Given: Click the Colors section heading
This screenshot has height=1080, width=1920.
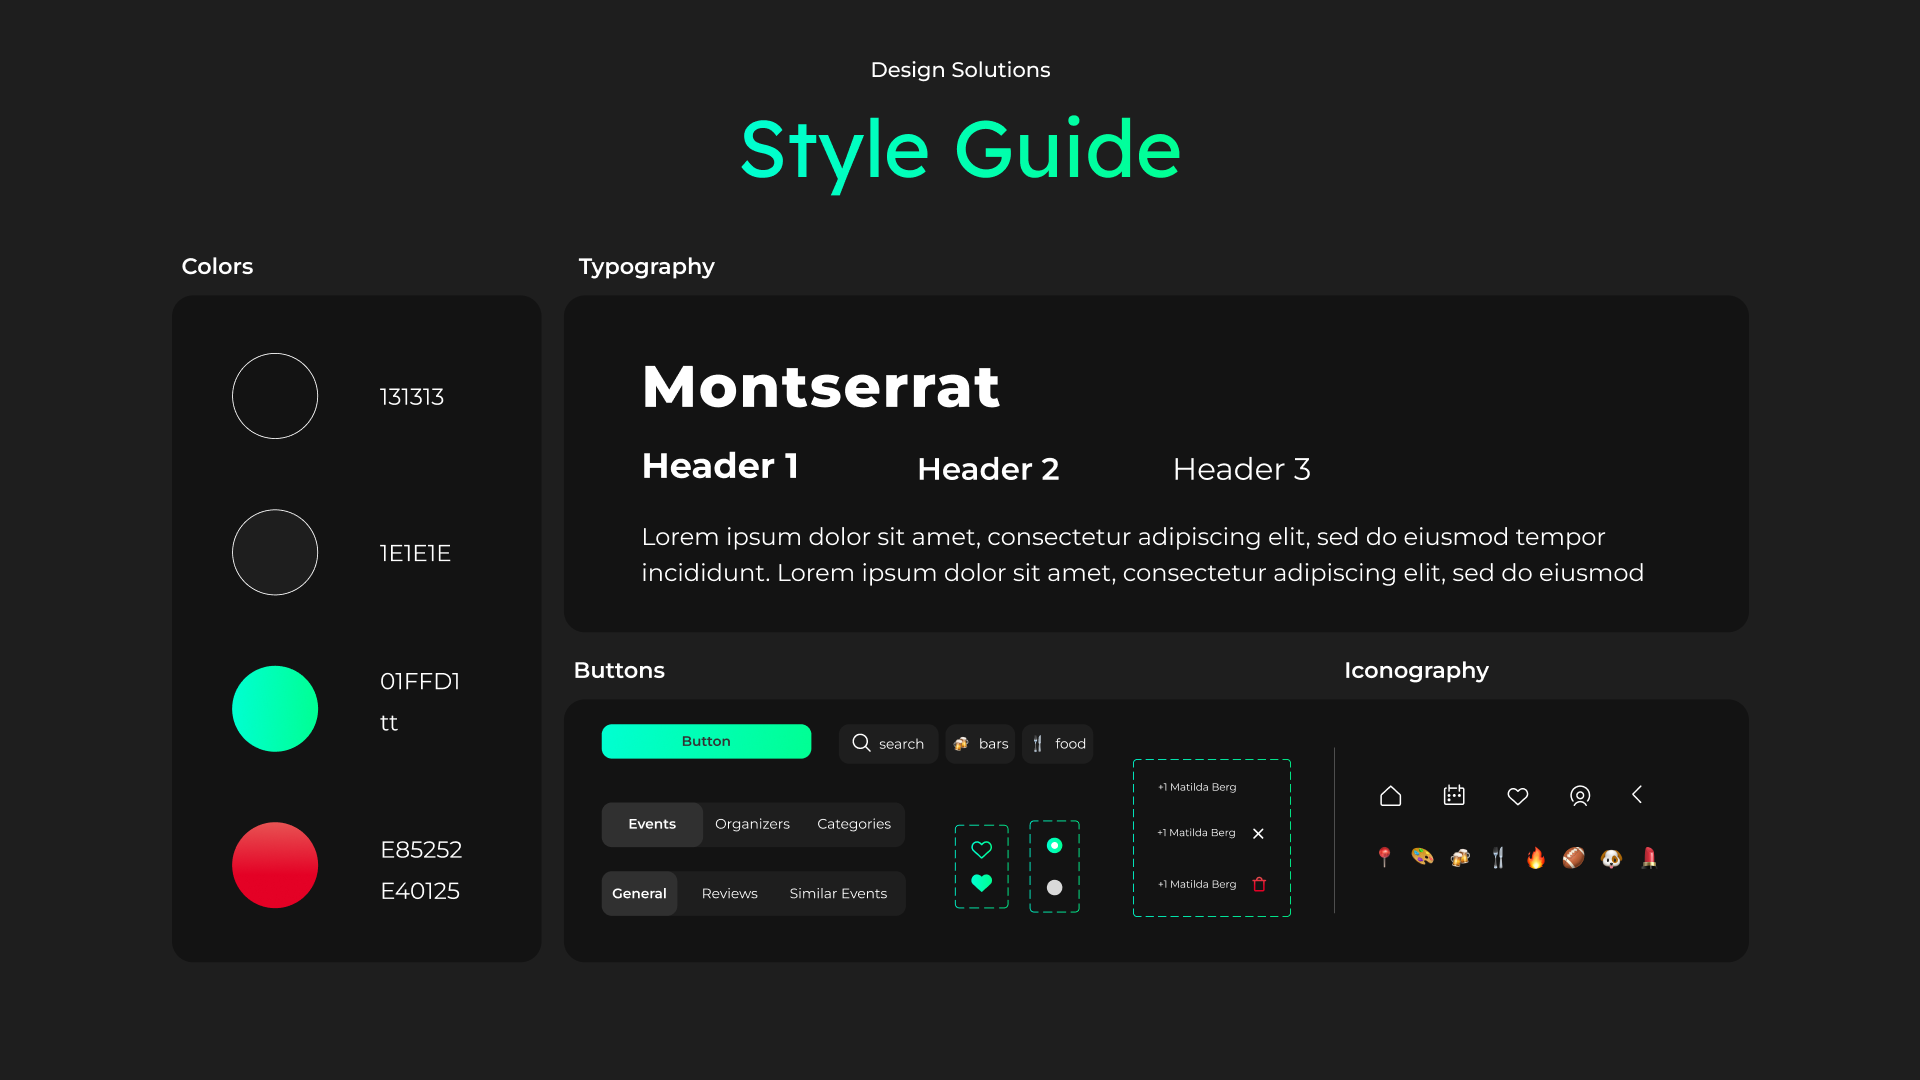Looking at the screenshot, I should (x=217, y=266).
